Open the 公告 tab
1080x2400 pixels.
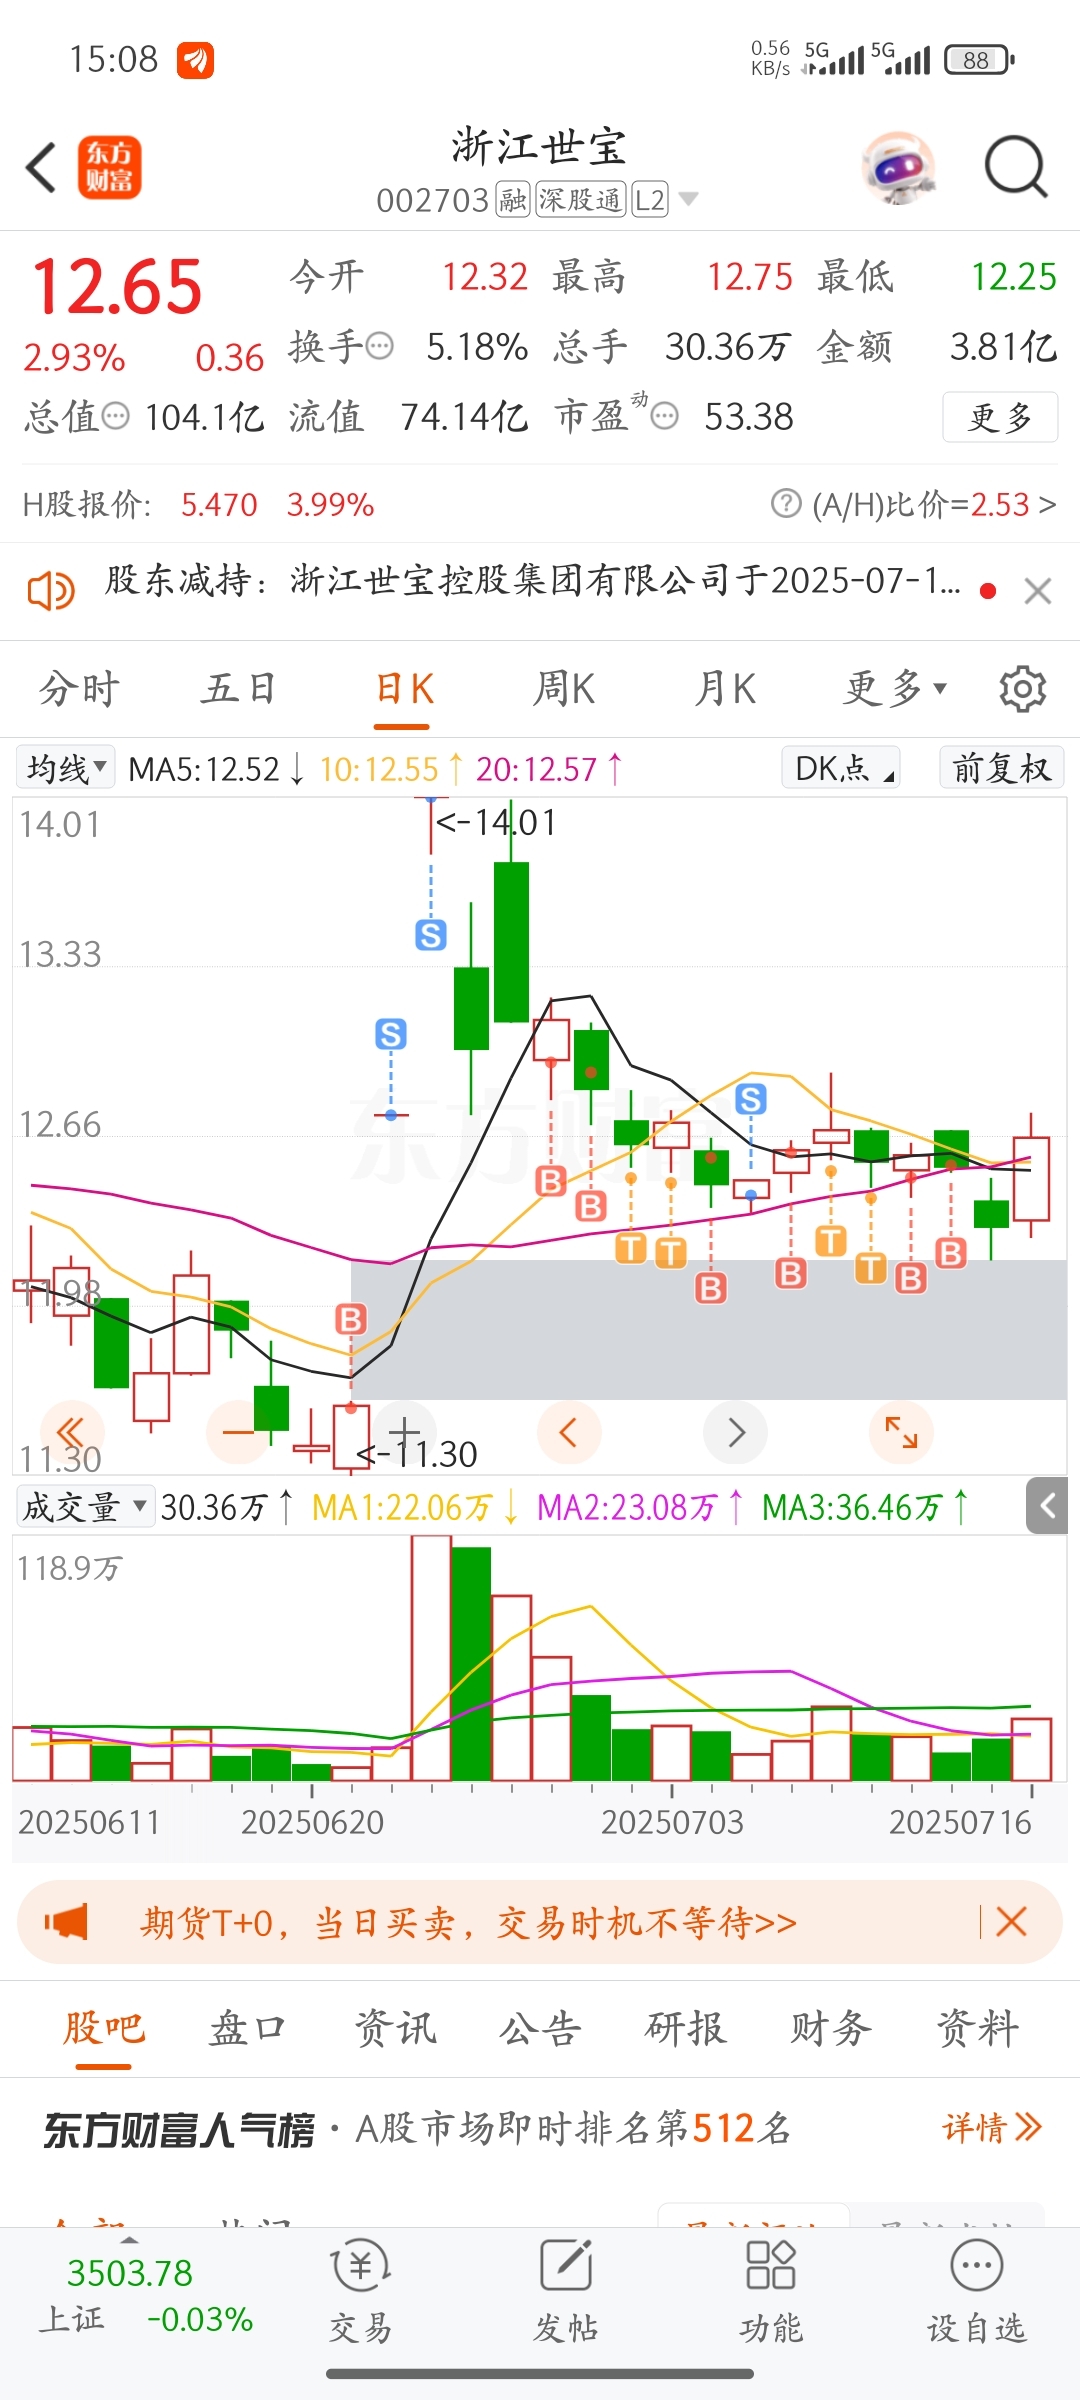click(540, 2029)
